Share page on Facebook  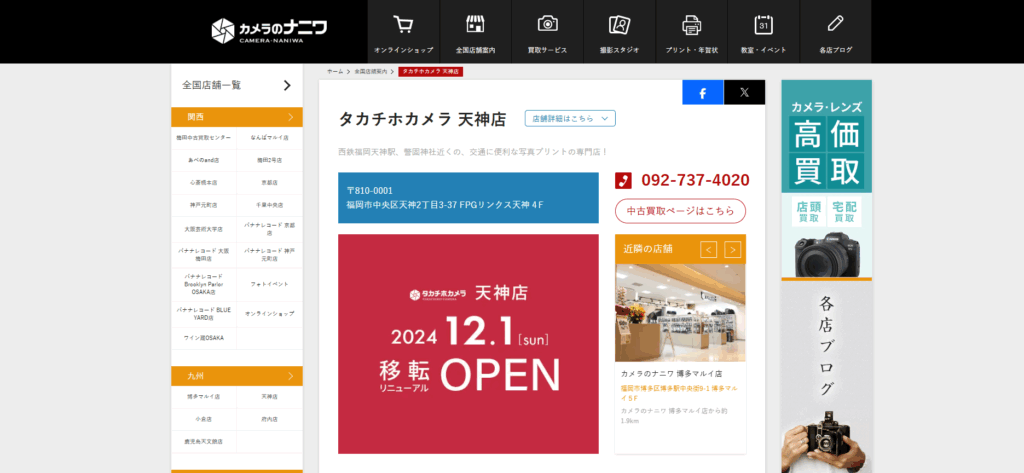pyautogui.click(x=703, y=93)
